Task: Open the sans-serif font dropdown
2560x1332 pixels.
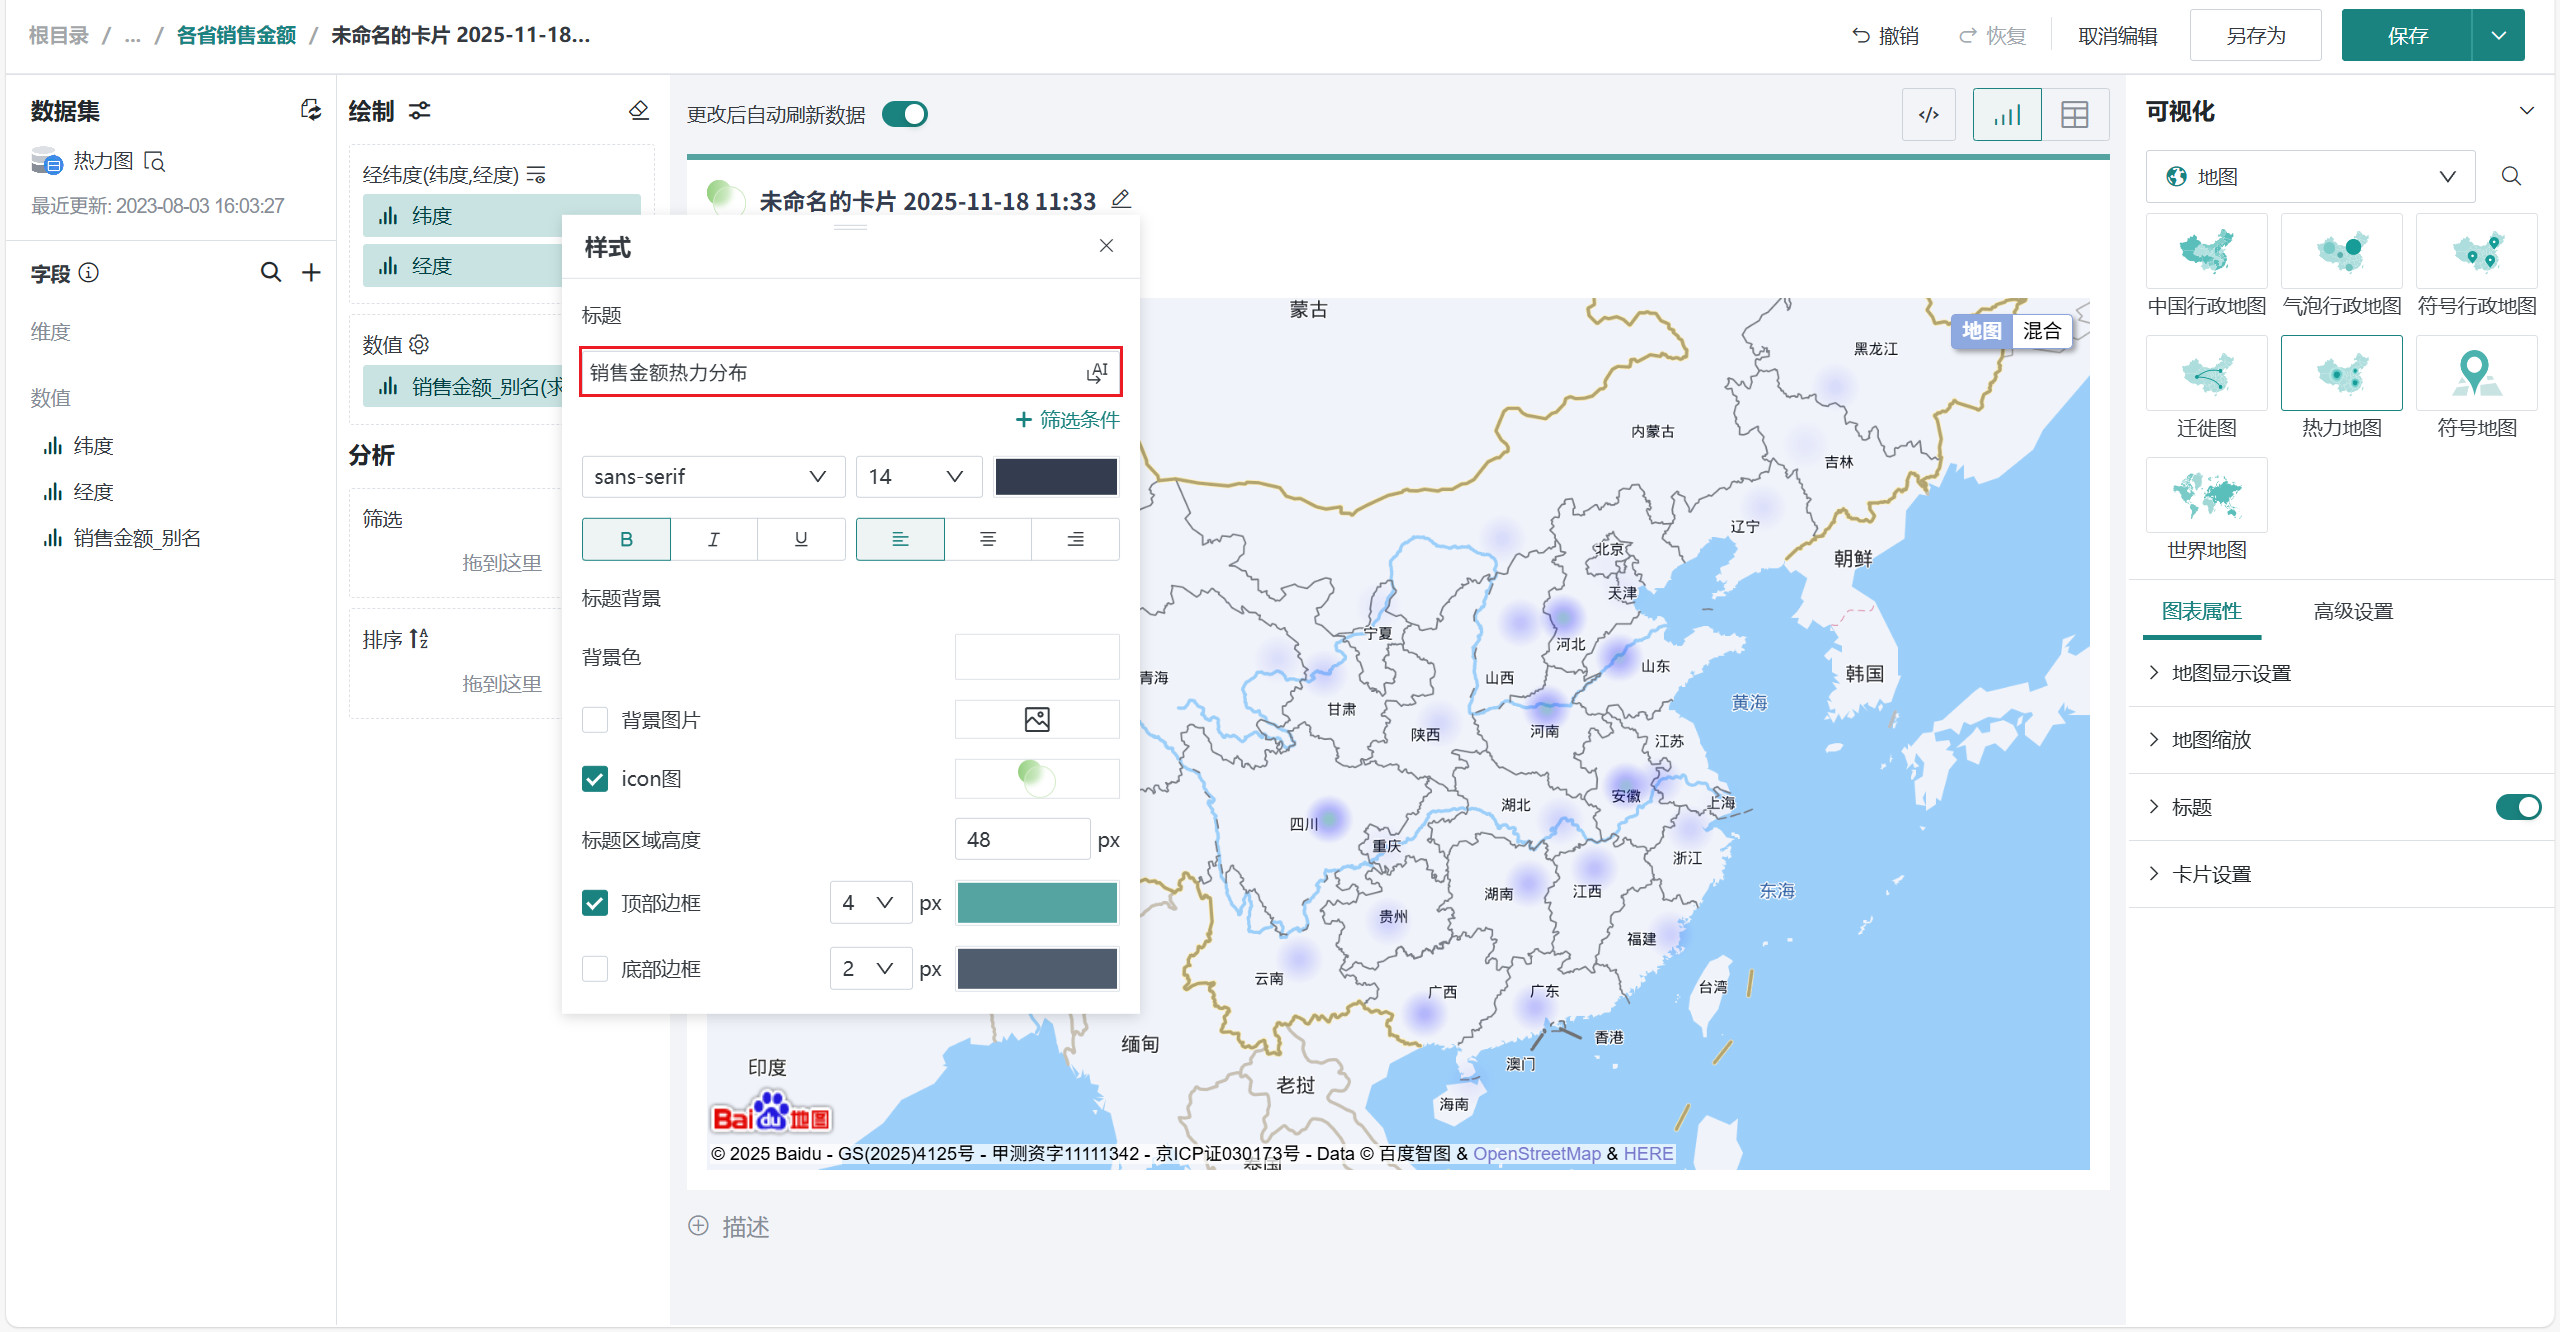Action: pyautogui.click(x=711, y=477)
